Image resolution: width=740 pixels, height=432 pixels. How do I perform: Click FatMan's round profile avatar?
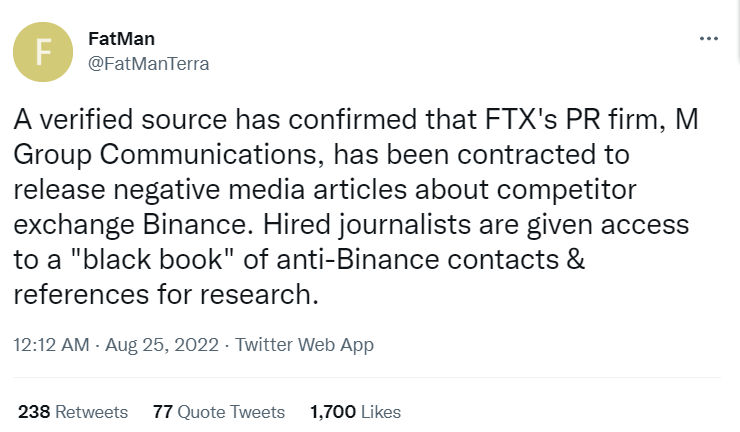[41, 53]
